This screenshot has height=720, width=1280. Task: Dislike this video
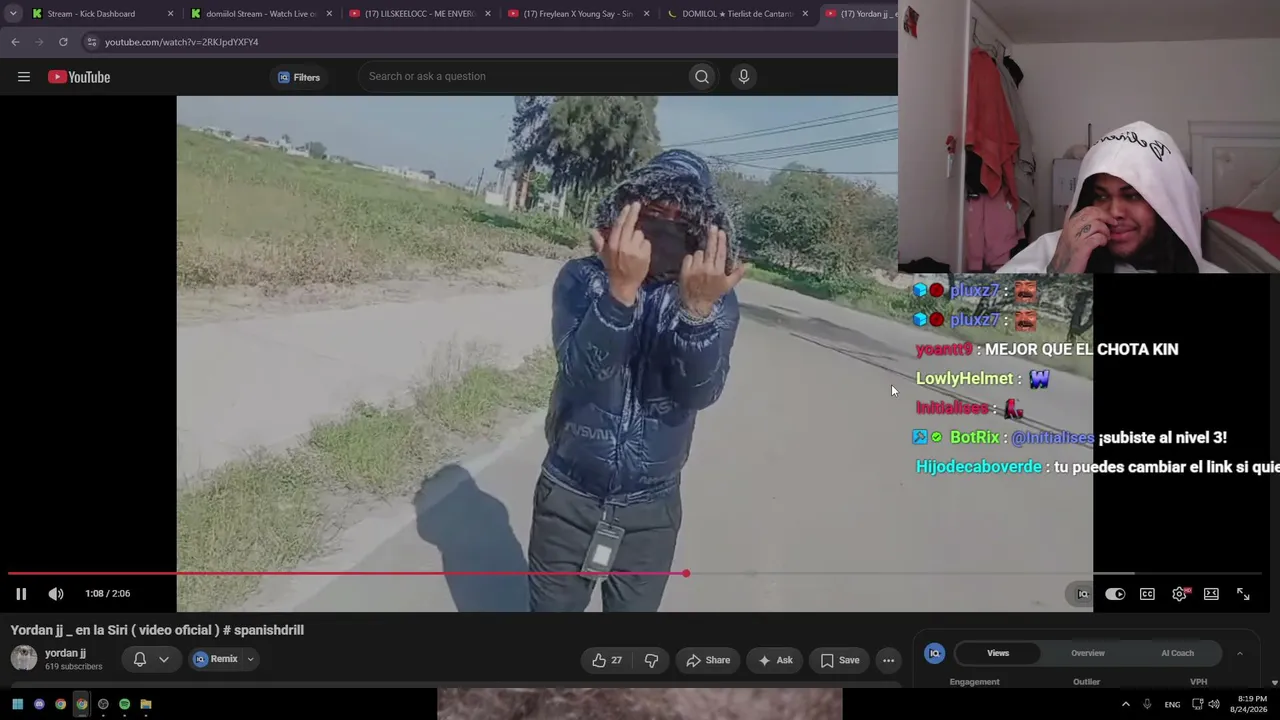pos(652,660)
